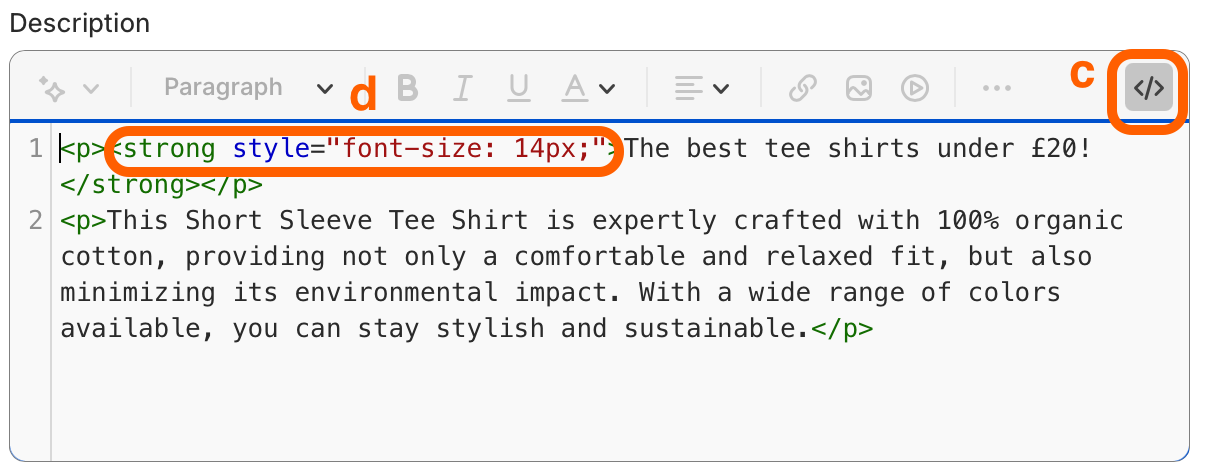Viewport: 1220px width, 474px height.
Task: Open the AI generate text sparkle menu
Action: click(52, 88)
